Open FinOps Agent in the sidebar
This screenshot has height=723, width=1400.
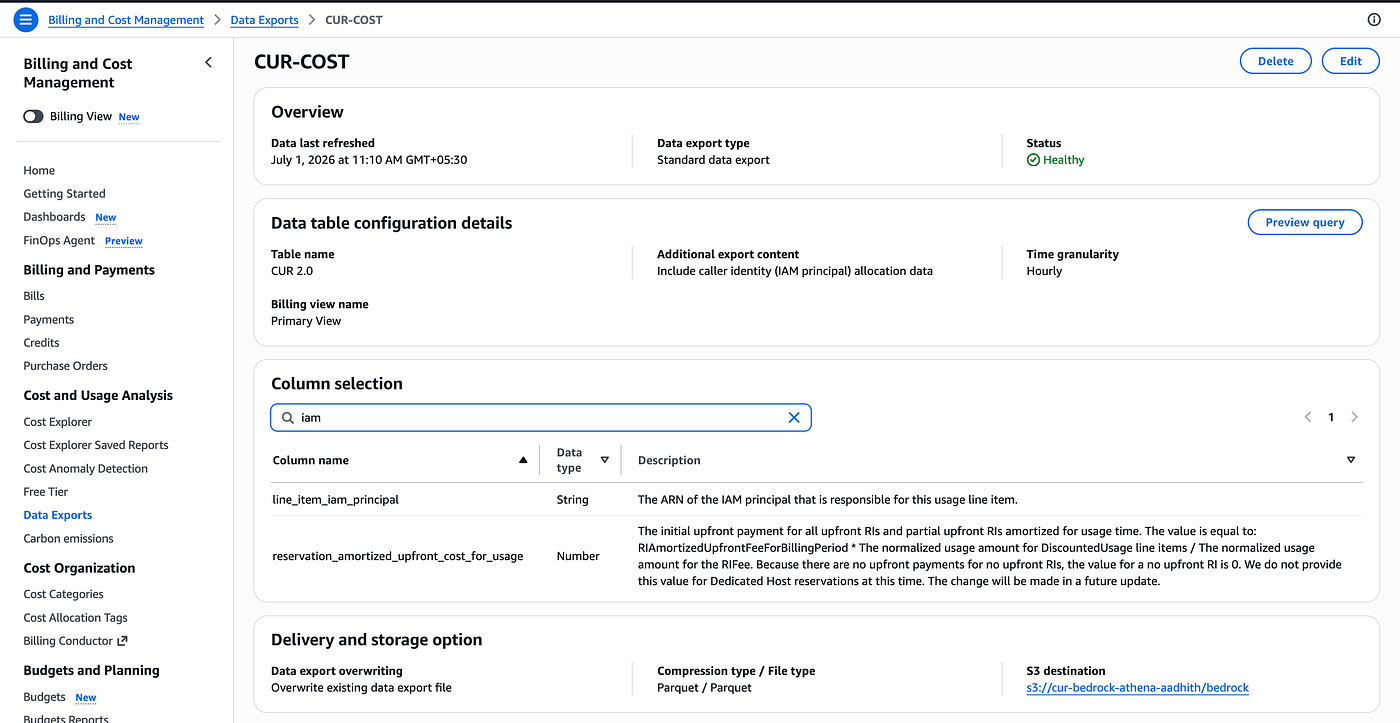tap(59, 240)
